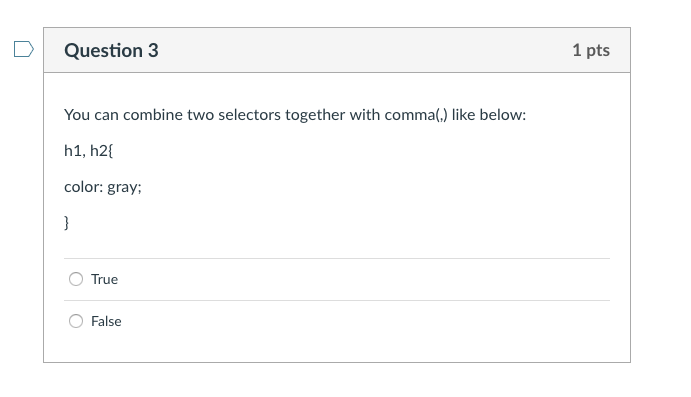Click "h2{" in the selector line
This screenshot has height=397, width=691.
click(101, 151)
